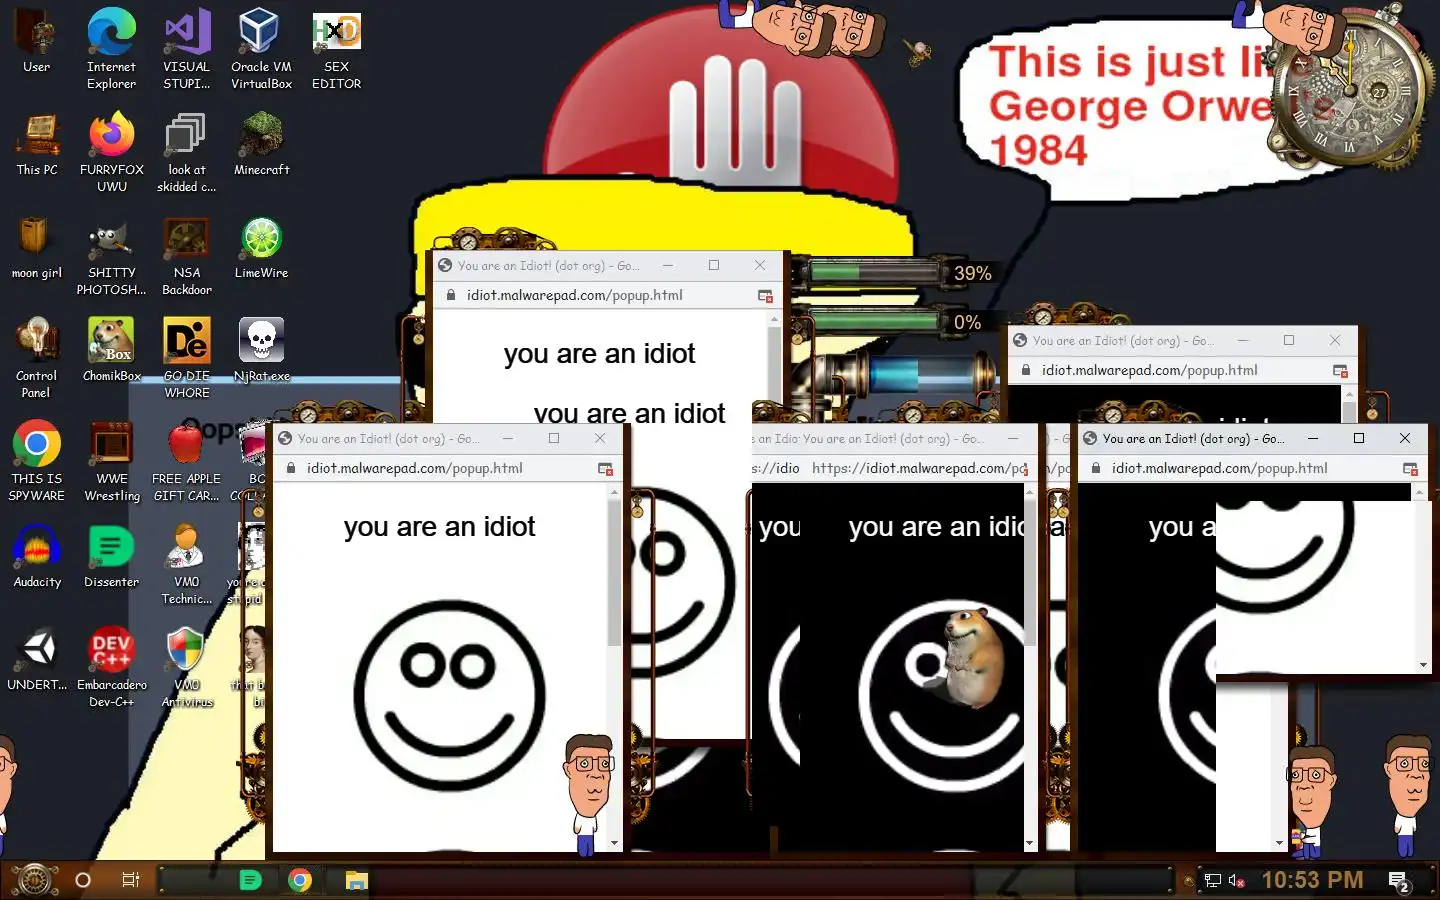Open the ChomikBox desktop icon
1440x900 pixels.
click(111, 350)
